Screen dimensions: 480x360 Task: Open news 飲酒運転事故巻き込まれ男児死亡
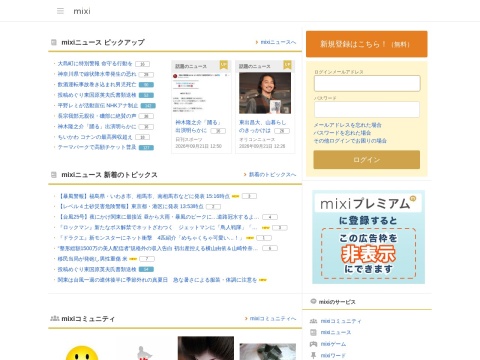[97, 84]
